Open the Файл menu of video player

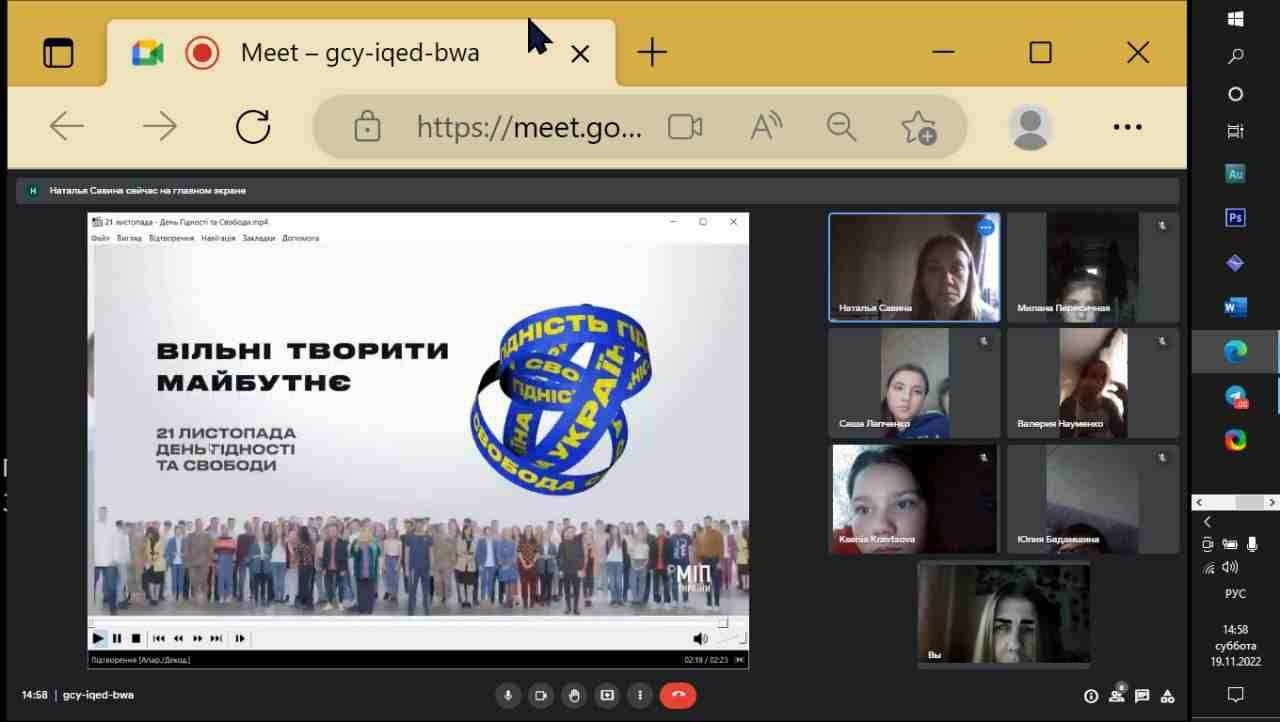tap(100, 238)
